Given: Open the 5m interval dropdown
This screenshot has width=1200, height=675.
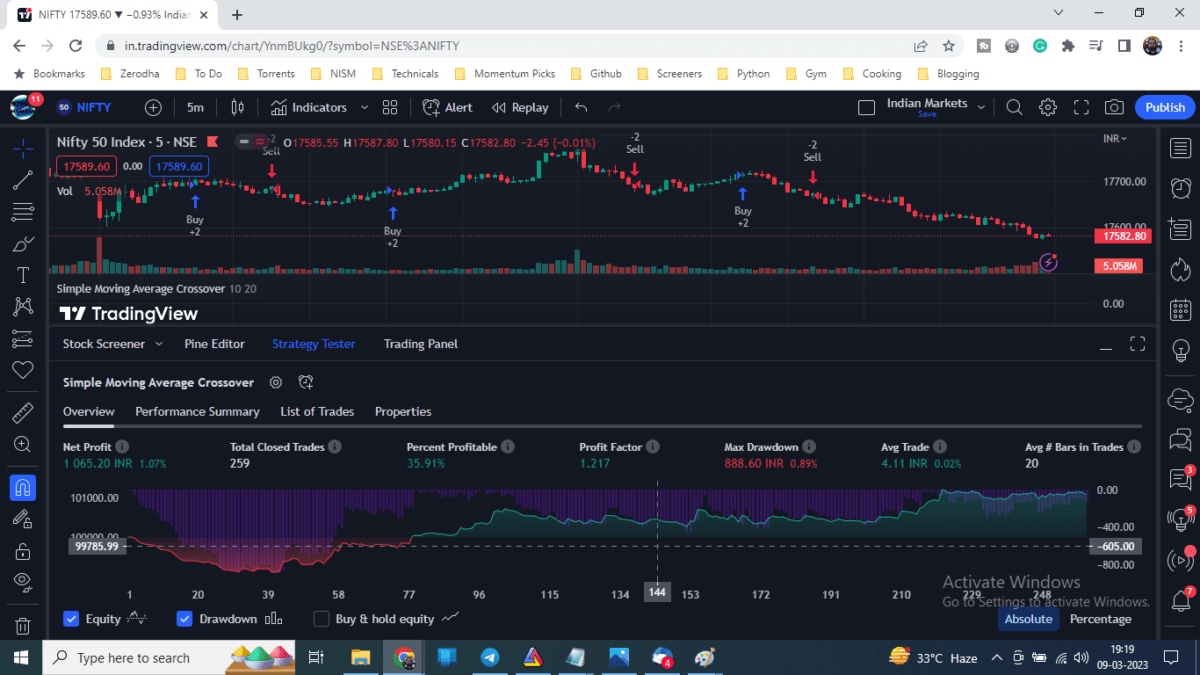Looking at the screenshot, I should pos(196,107).
